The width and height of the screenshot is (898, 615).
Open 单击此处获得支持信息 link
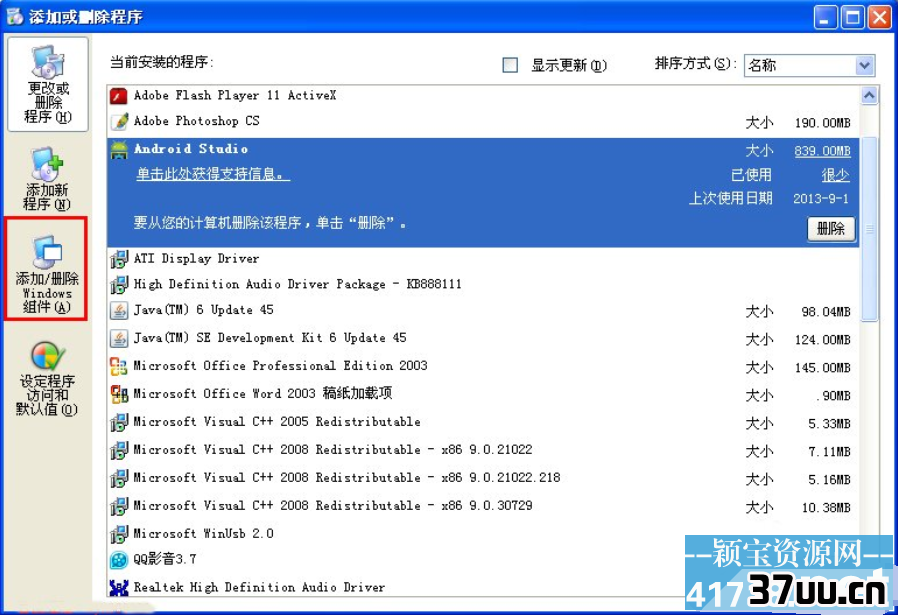pos(212,174)
